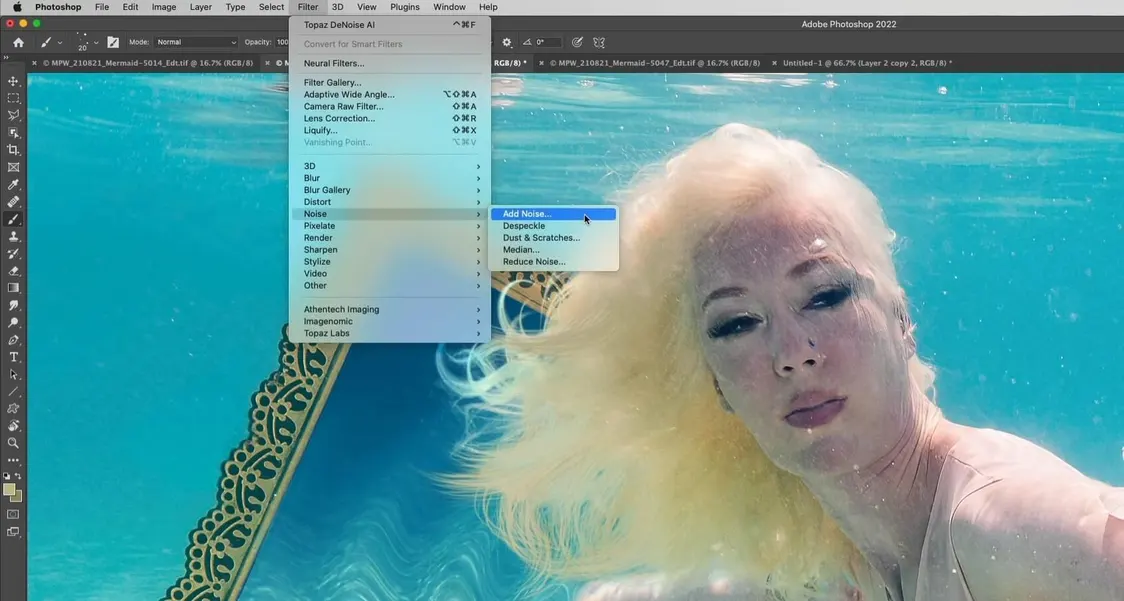
Task: Select the Zoom tool
Action: [x=13, y=443]
